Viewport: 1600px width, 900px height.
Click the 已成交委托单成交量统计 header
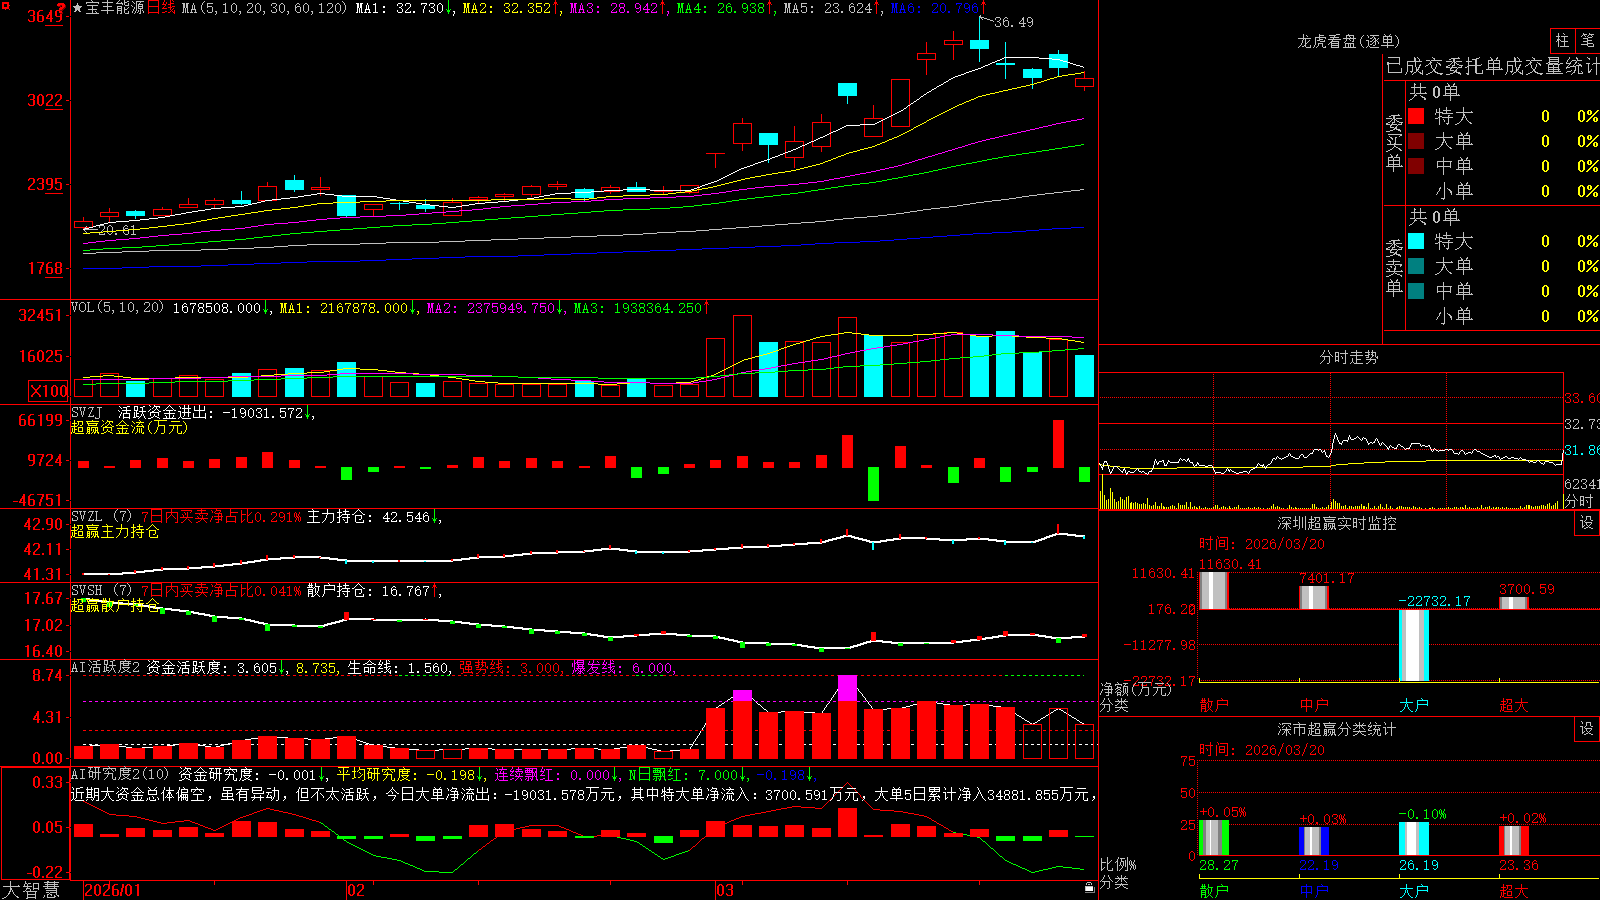point(1492,66)
